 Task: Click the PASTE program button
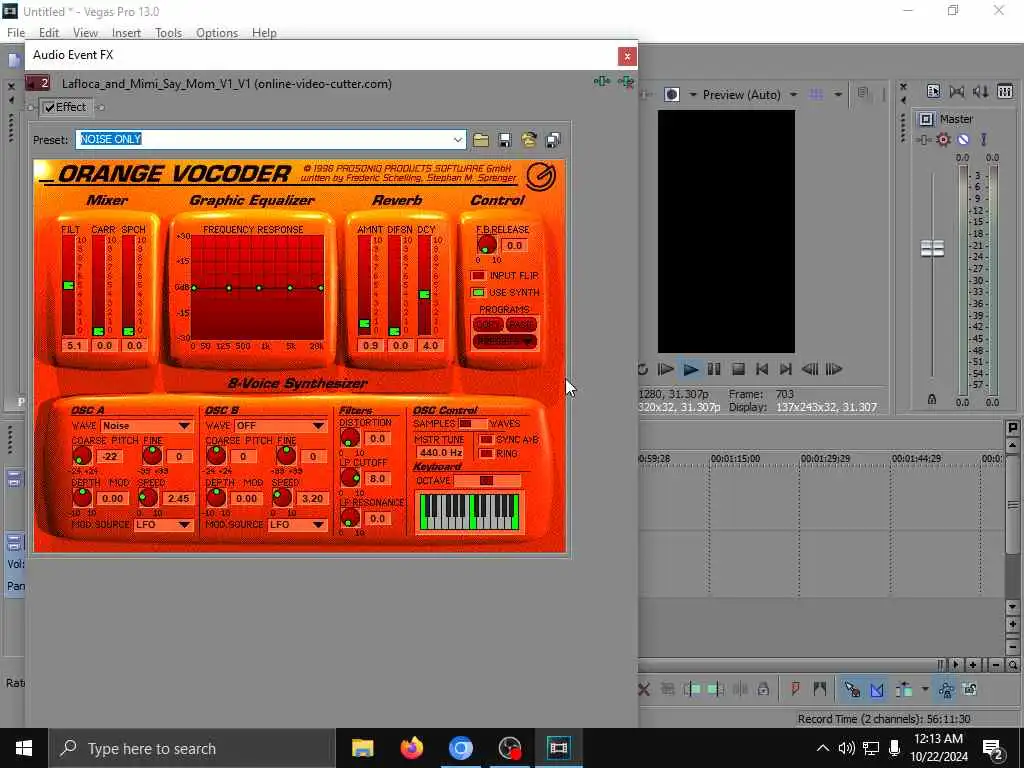[x=520, y=325]
